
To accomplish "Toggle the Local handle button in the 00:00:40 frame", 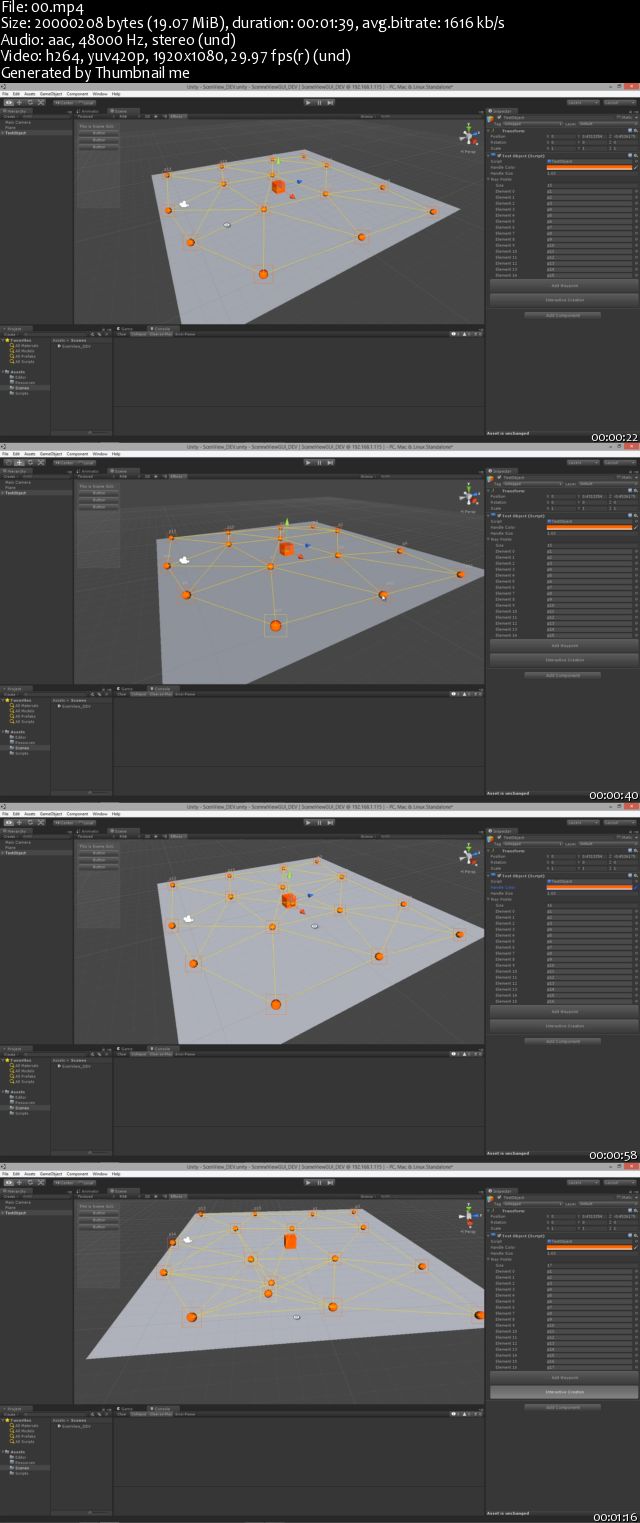I will pos(87,462).
